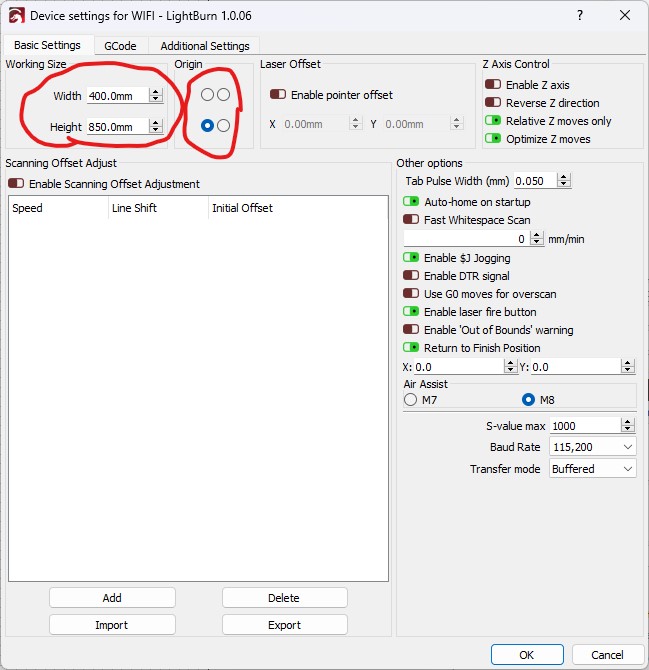Open the Additional Settings tab
Image resolution: width=649 pixels, height=670 pixels.
click(x=204, y=46)
